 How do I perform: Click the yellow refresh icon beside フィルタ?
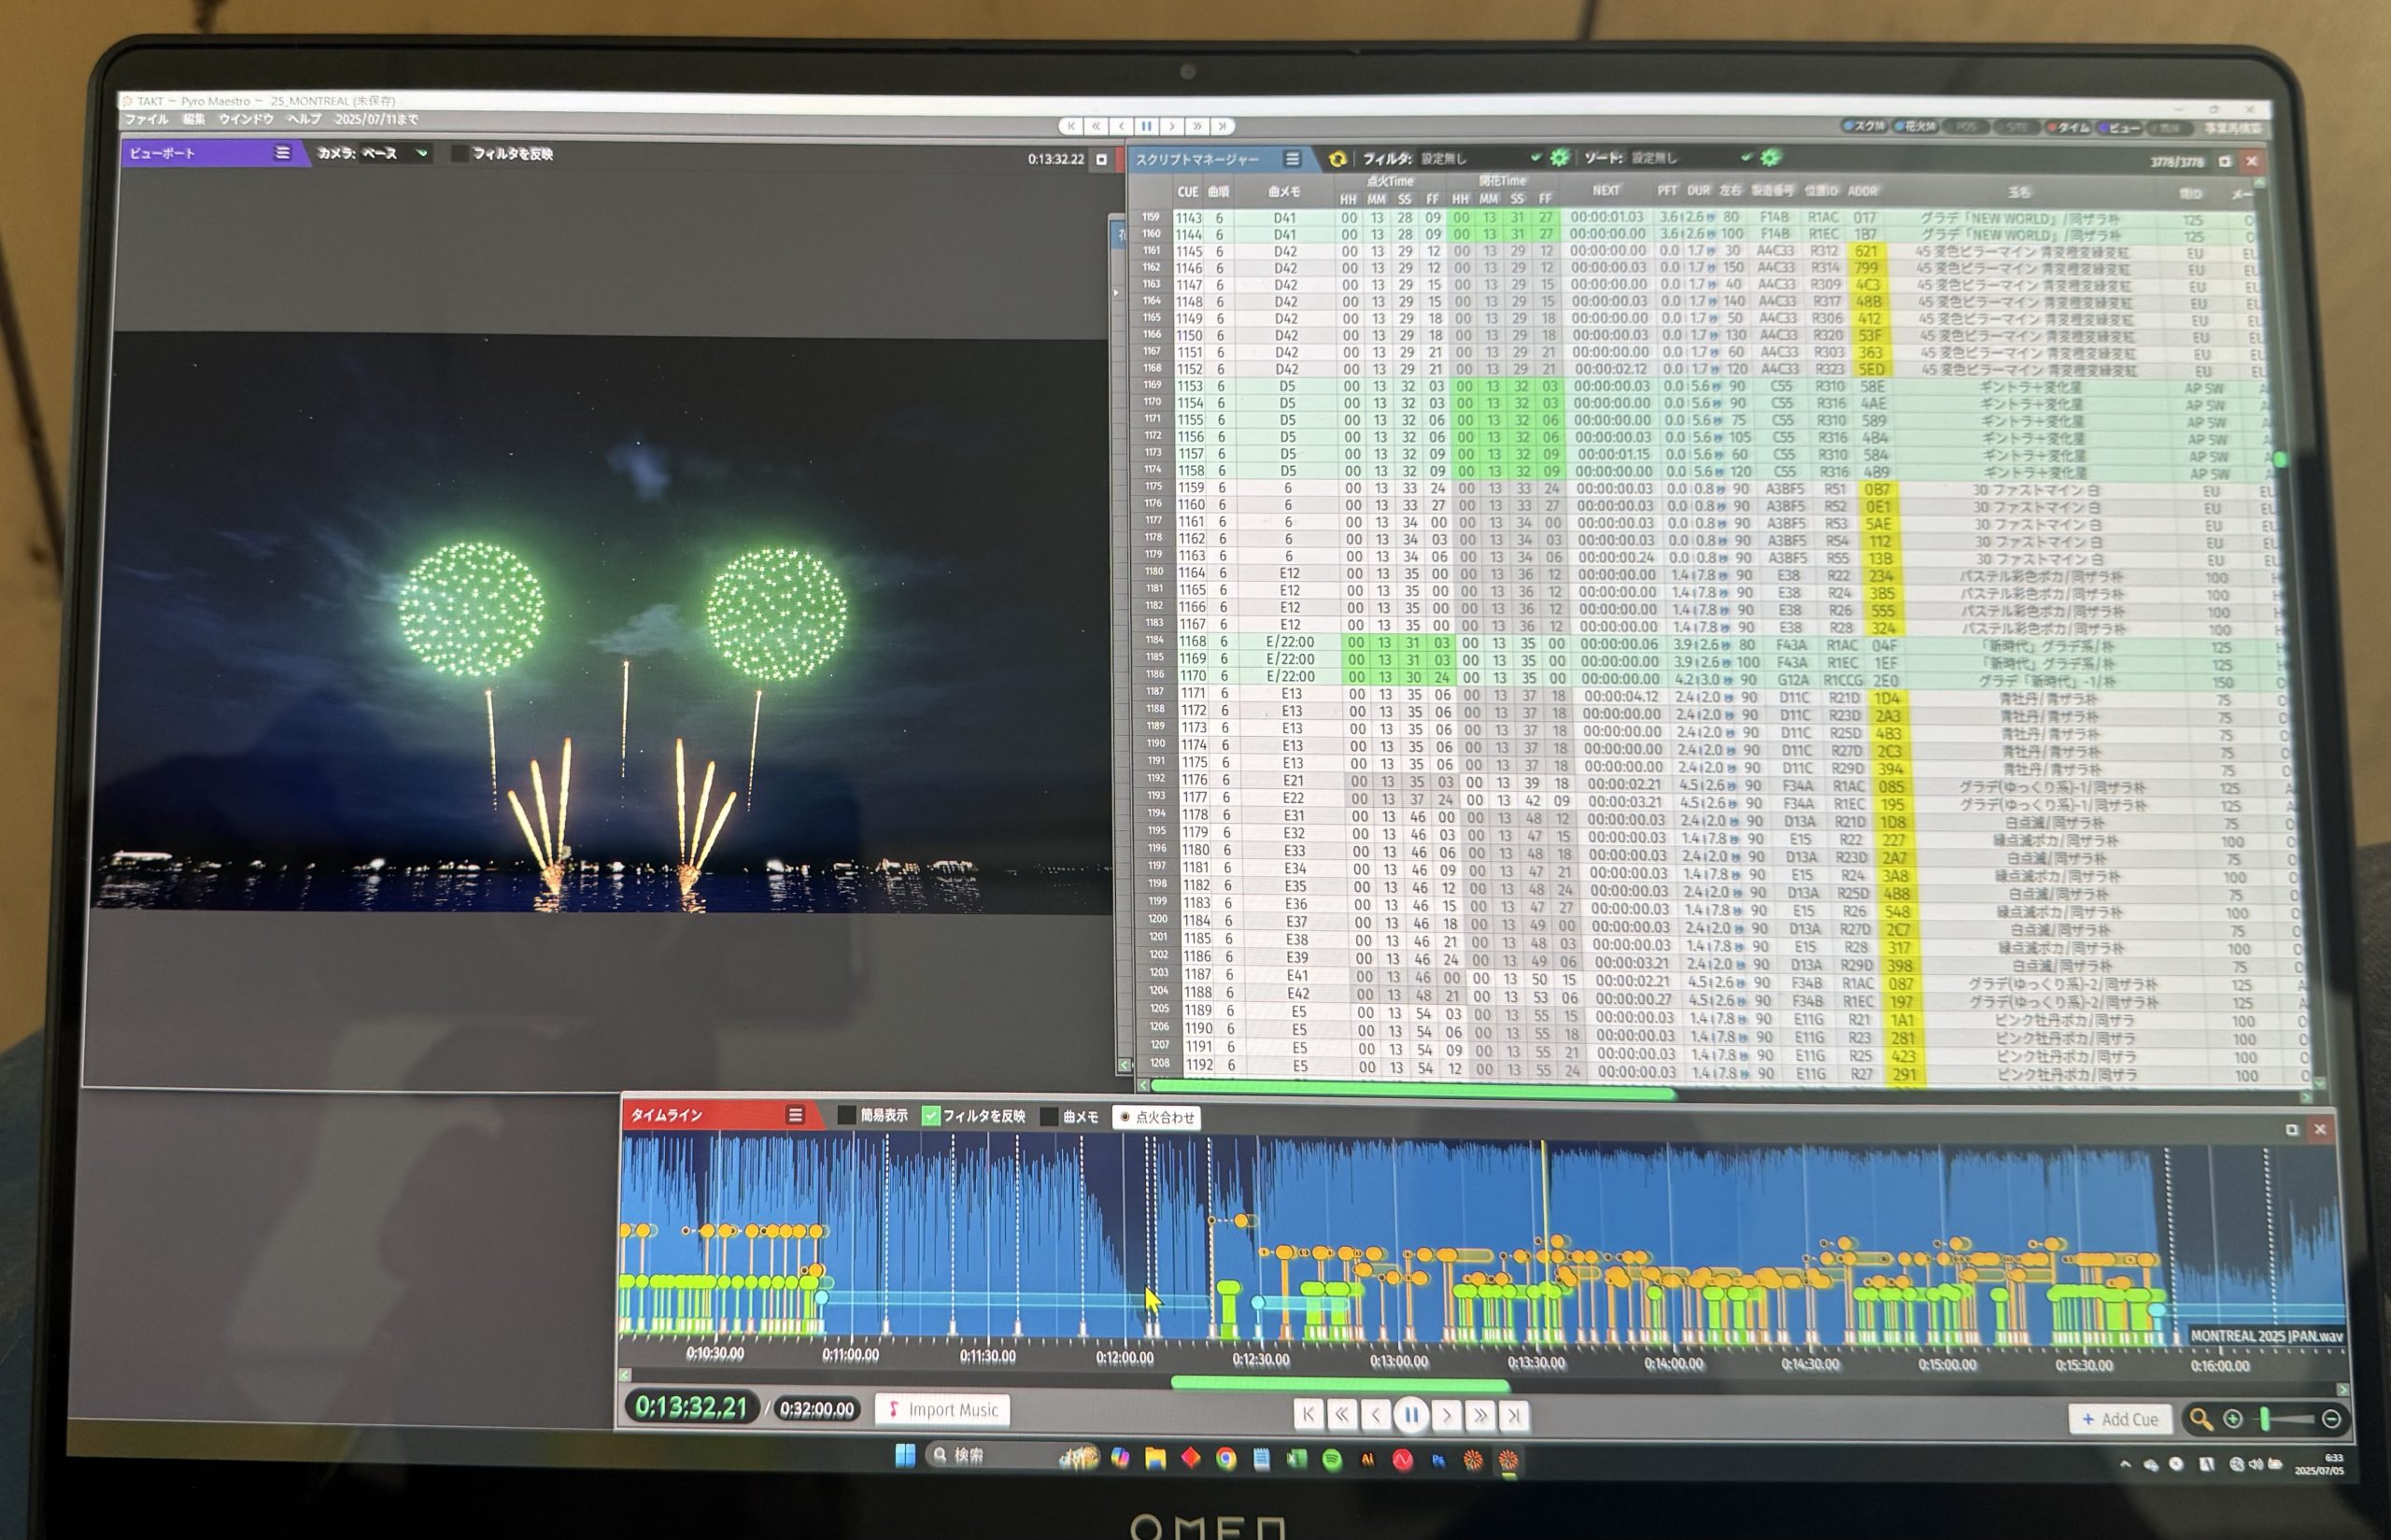[x=1337, y=159]
